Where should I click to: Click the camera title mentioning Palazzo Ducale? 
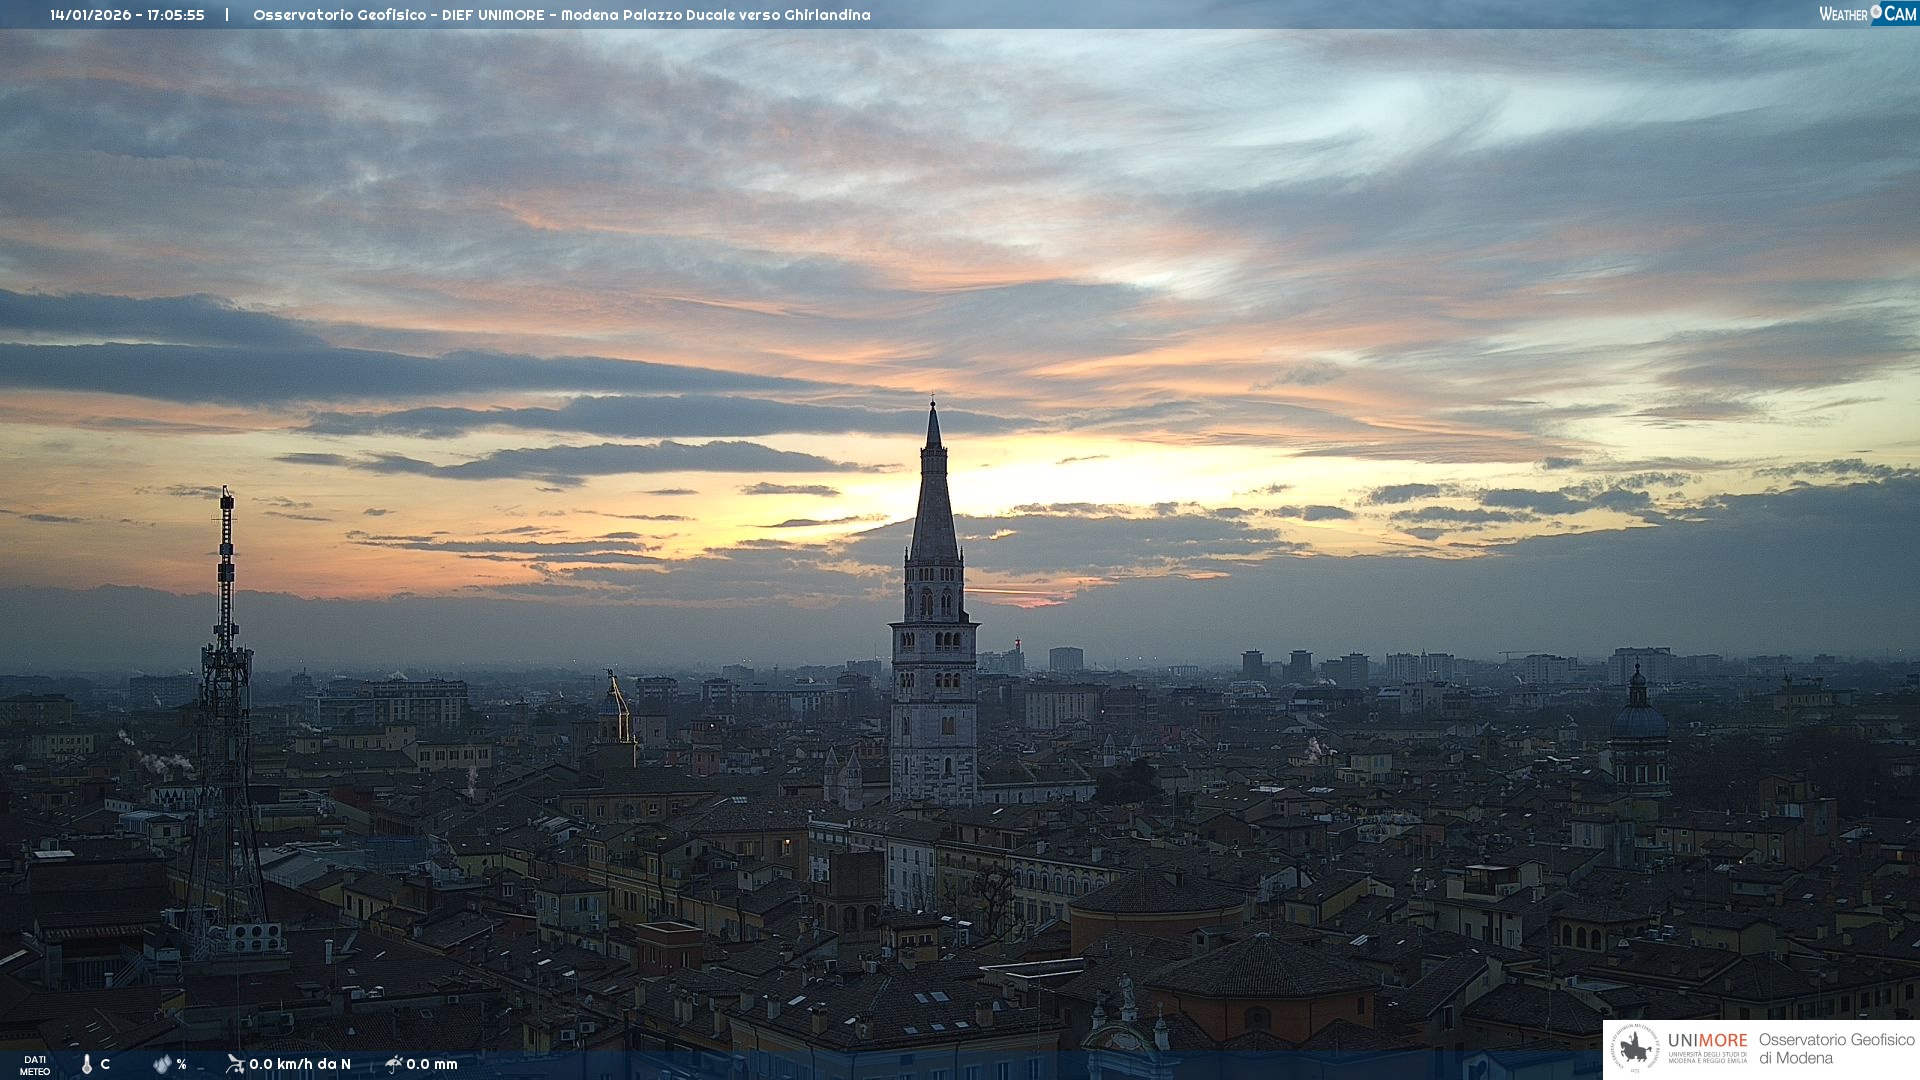561,15
